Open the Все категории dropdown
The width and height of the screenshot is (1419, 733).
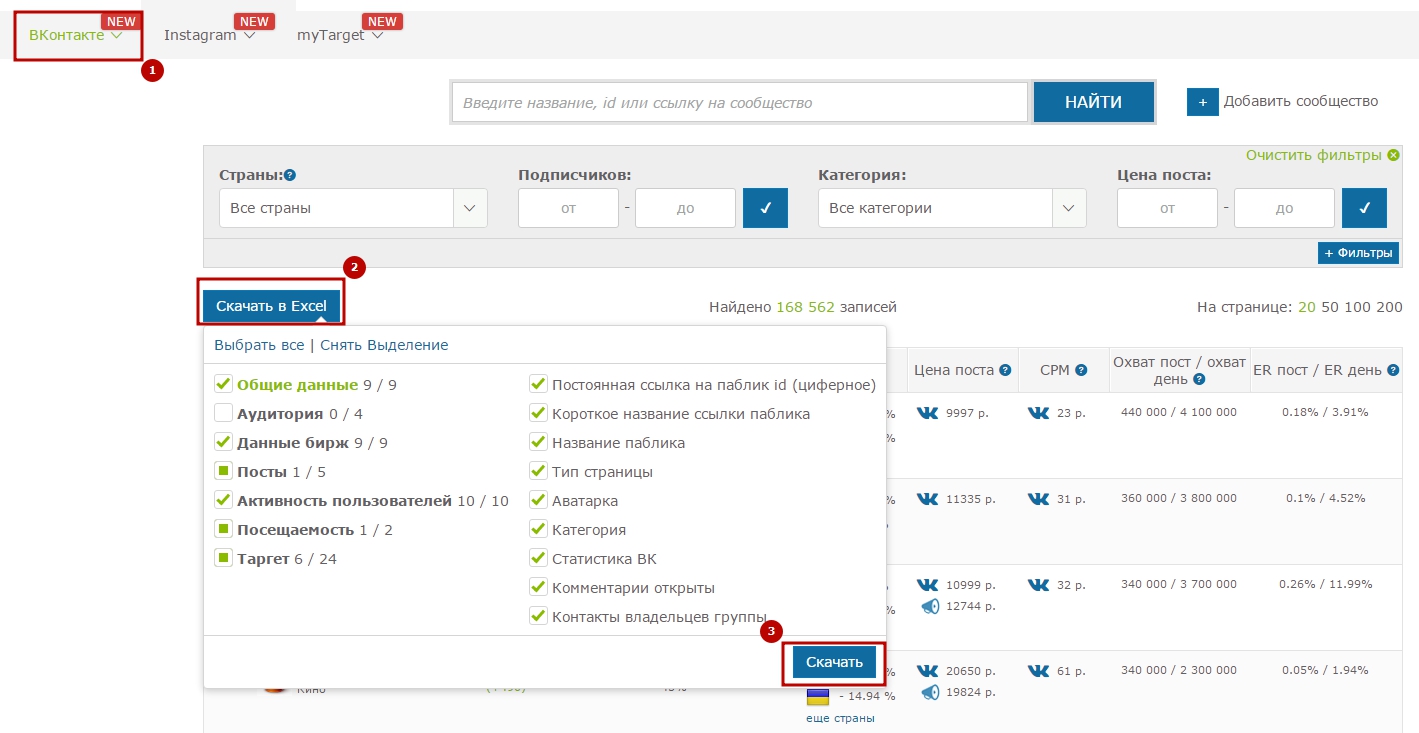pyautogui.click(x=952, y=208)
